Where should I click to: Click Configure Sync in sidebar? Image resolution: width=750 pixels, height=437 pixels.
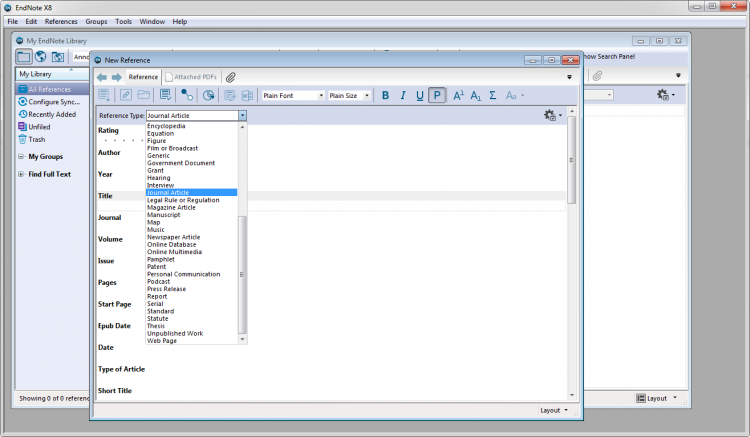pos(49,102)
